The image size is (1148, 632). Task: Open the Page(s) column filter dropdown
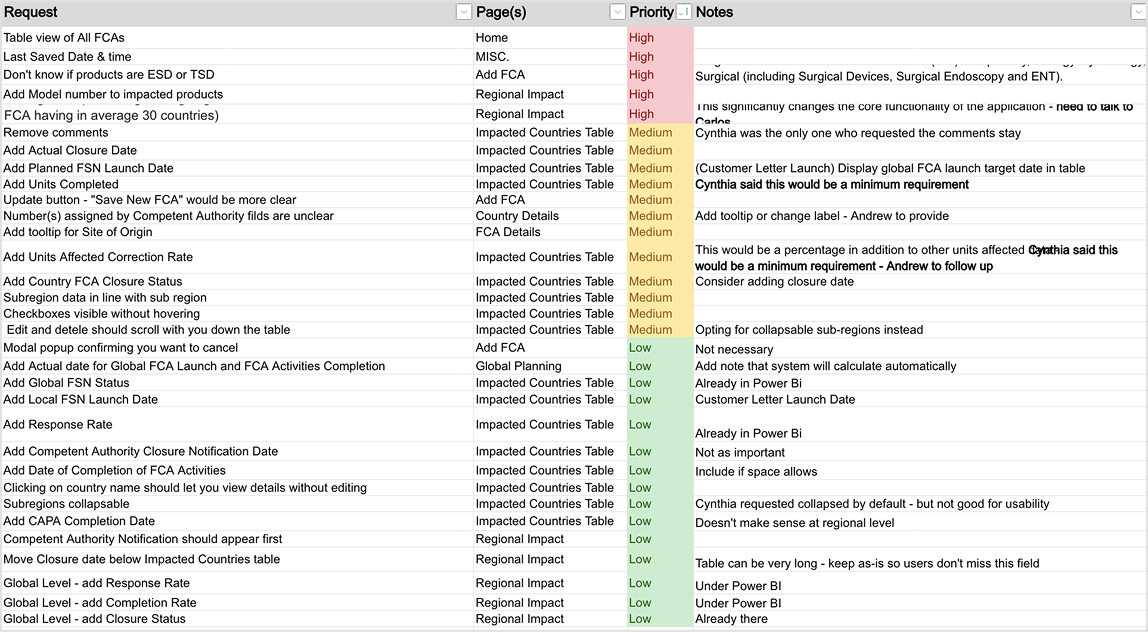click(x=617, y=12)
